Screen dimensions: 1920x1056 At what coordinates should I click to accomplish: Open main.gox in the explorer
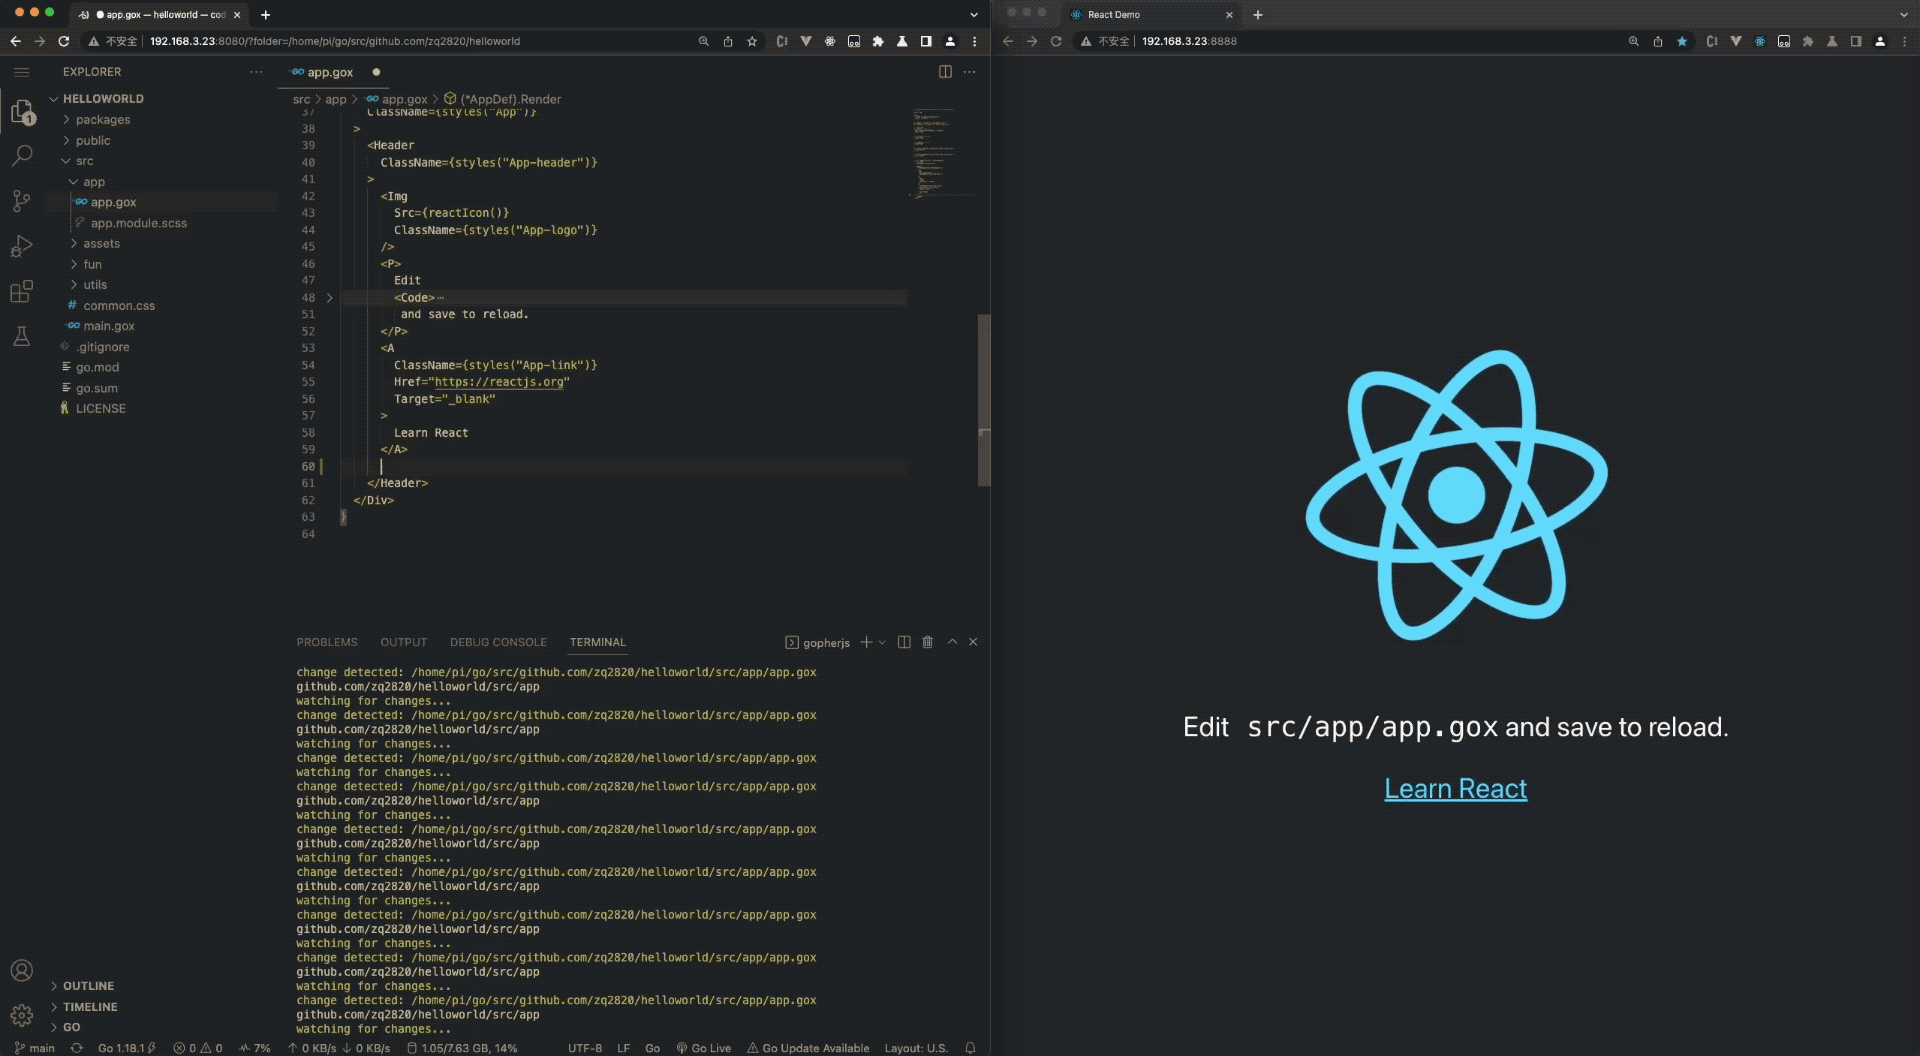(x=109, y=326)
